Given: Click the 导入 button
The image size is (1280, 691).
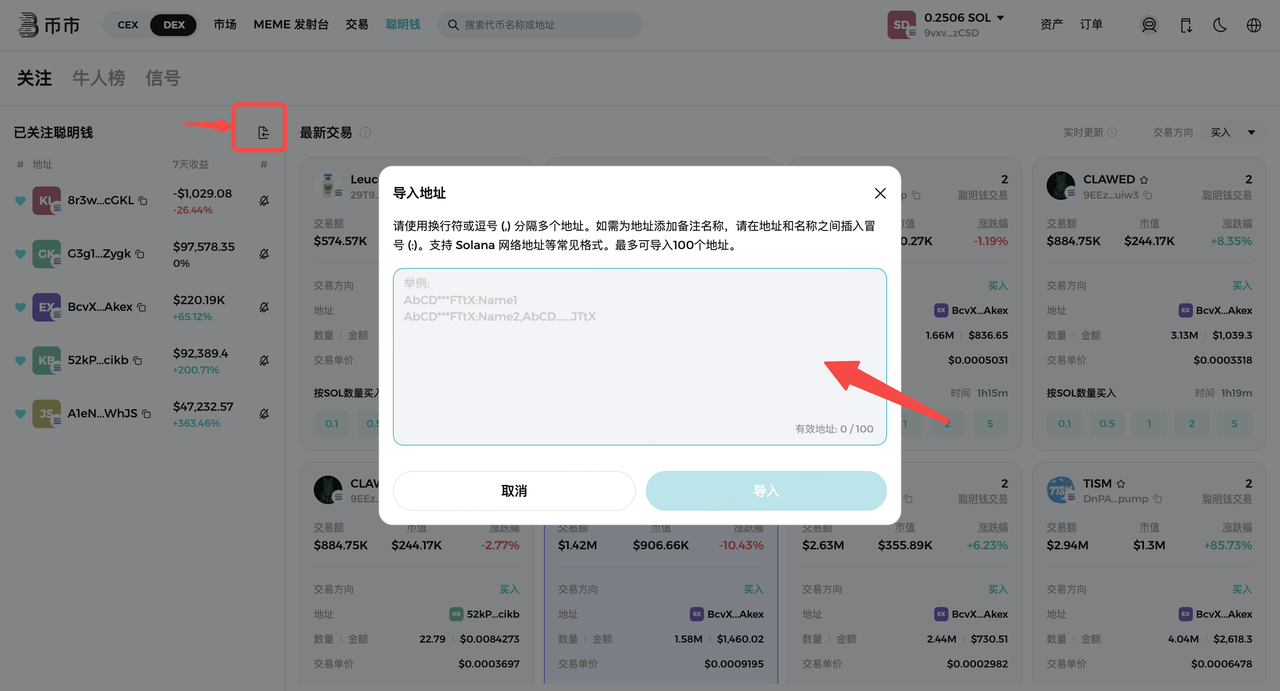Looking at the screenshot, I should click(766, 491).
